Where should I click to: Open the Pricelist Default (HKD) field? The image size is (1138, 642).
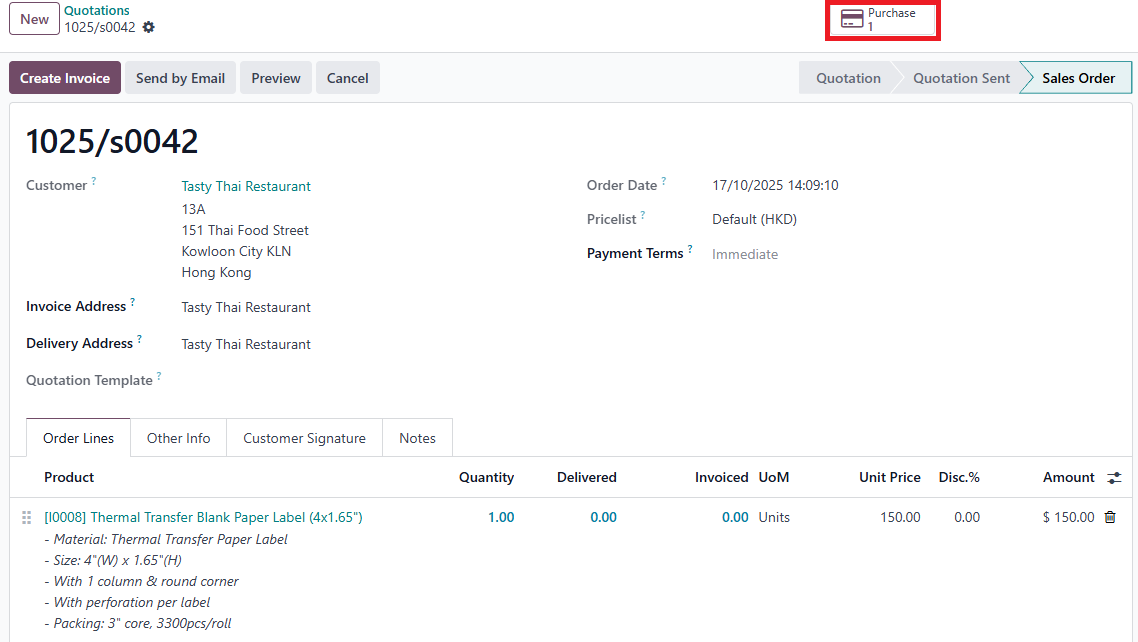pos(754,219)
